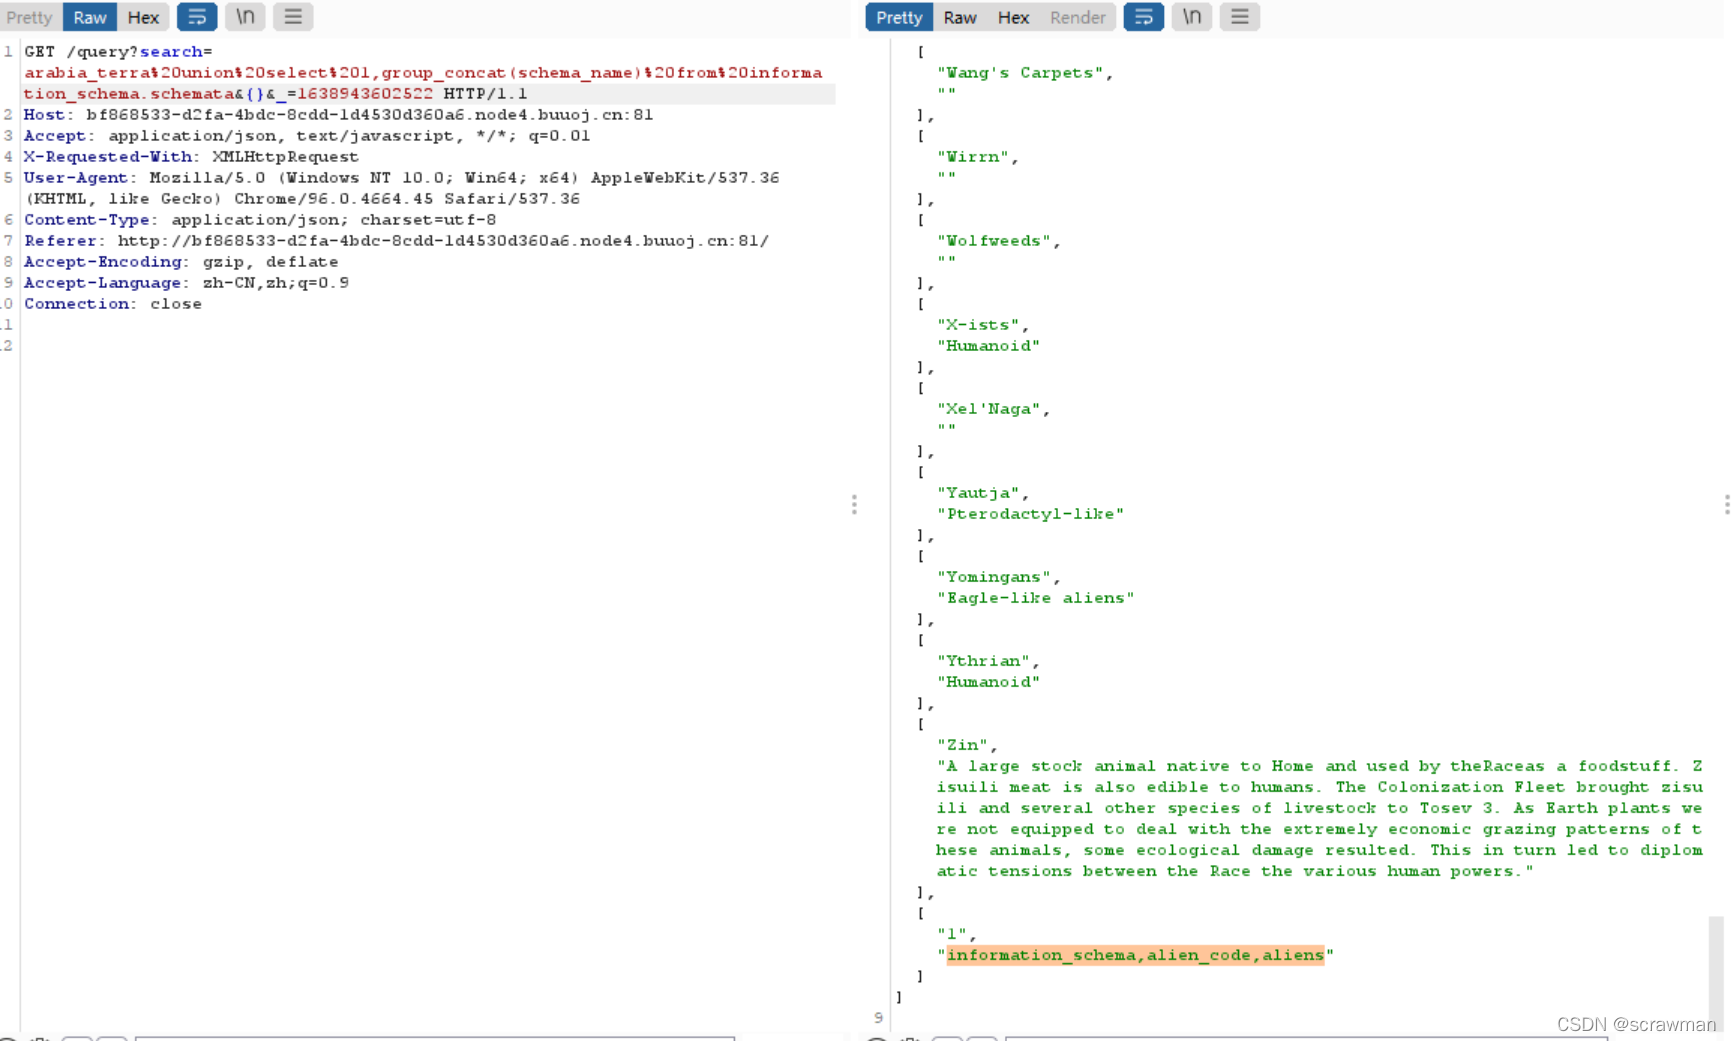Click the Accept-Language header line
The width and height of the screenshot is (1731, 1041).
click(x=186, y=283)
